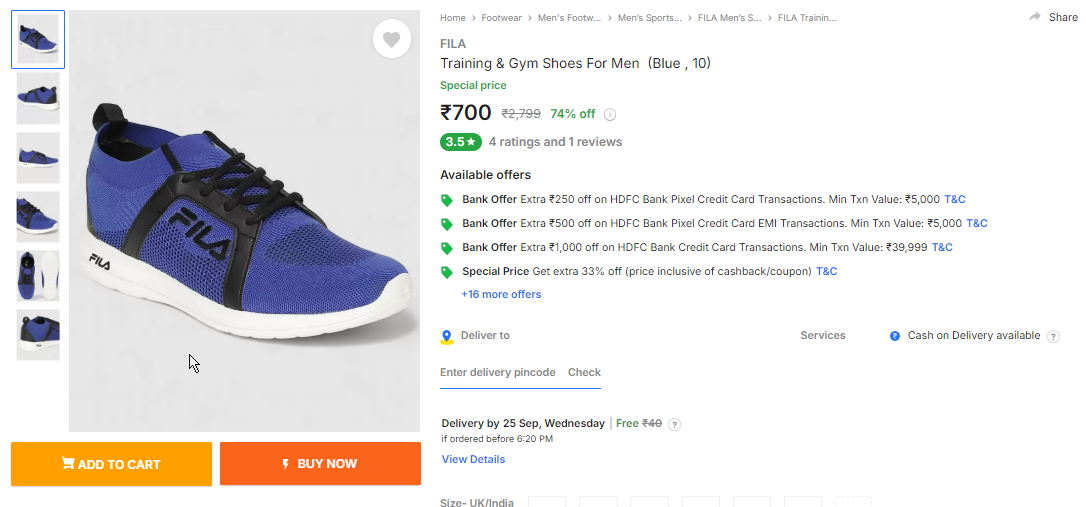Screen dimensions: 1086x507
Task: Select the sole view shoe thumbnail
Action: (38, 276)
